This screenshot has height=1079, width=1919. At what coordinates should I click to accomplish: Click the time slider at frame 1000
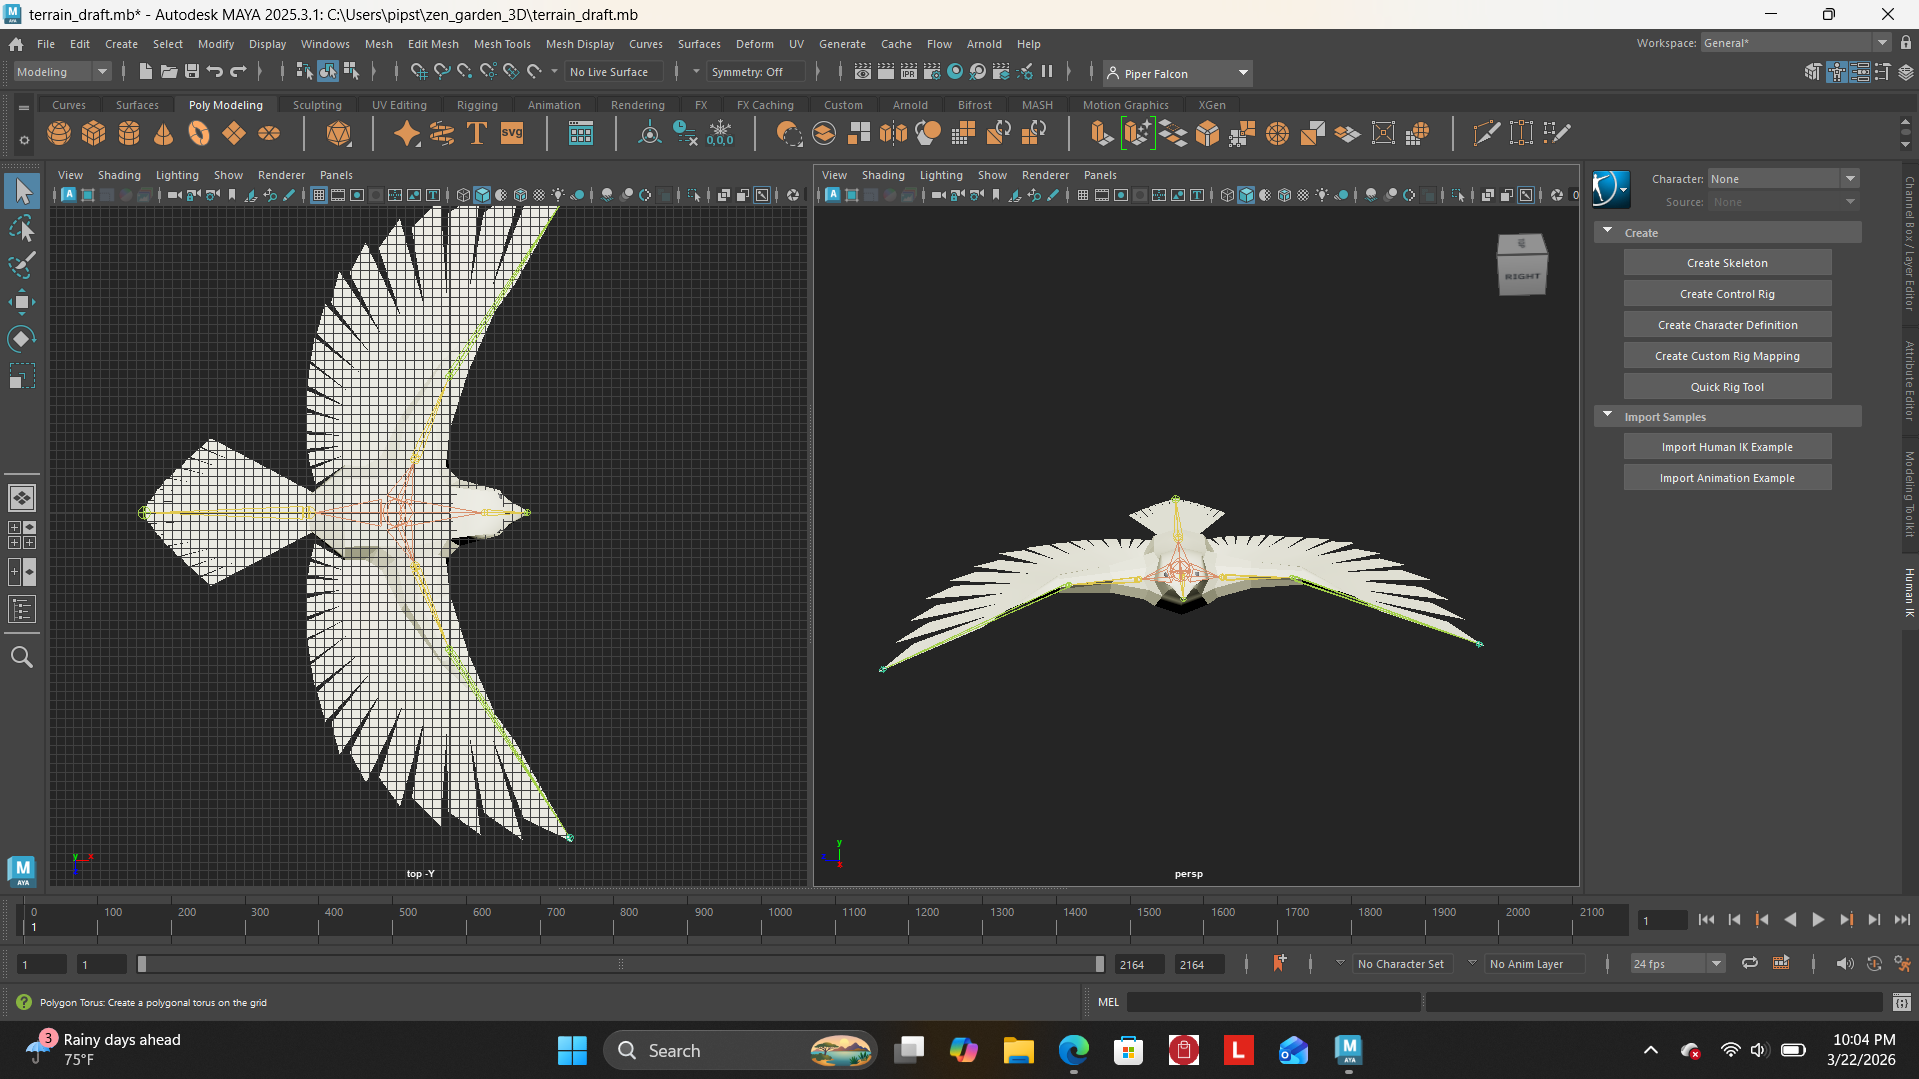tap(761, 920)
